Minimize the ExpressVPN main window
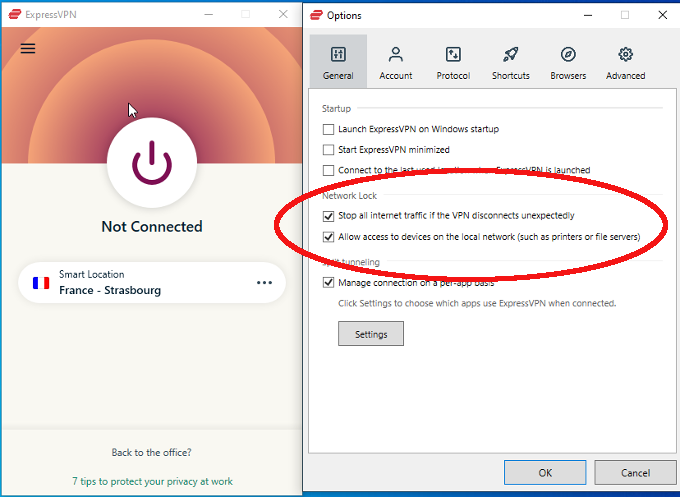This screenshot has height=497, width=680. point(209,14)
